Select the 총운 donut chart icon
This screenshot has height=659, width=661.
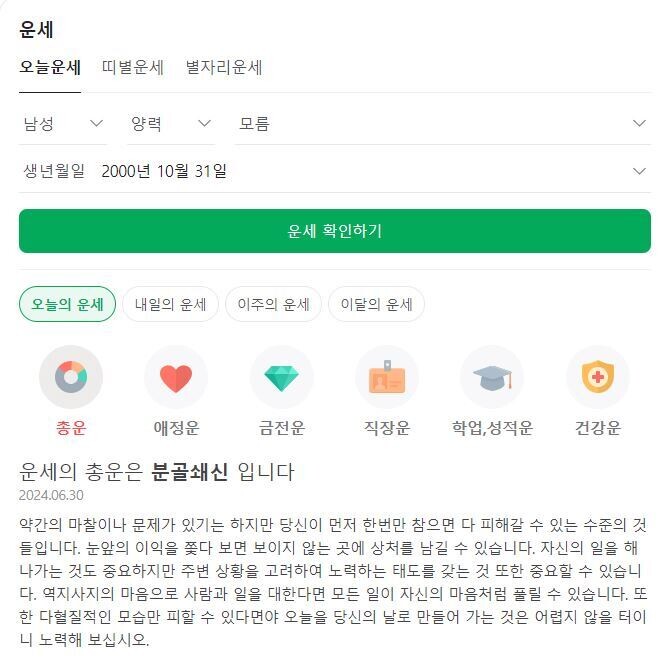[71, 377]
